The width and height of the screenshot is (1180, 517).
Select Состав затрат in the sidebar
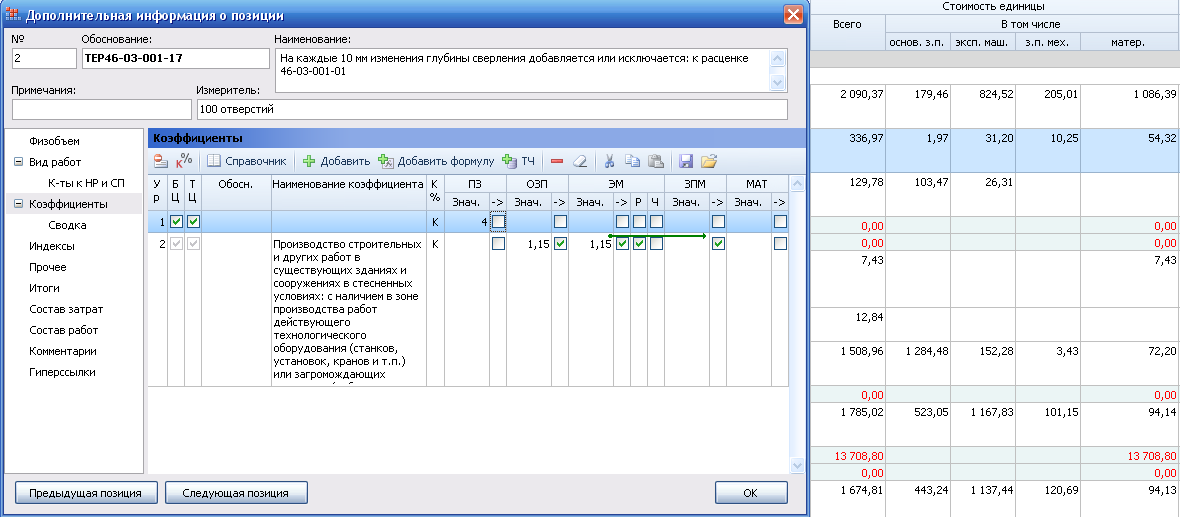(x=66, y=309)
